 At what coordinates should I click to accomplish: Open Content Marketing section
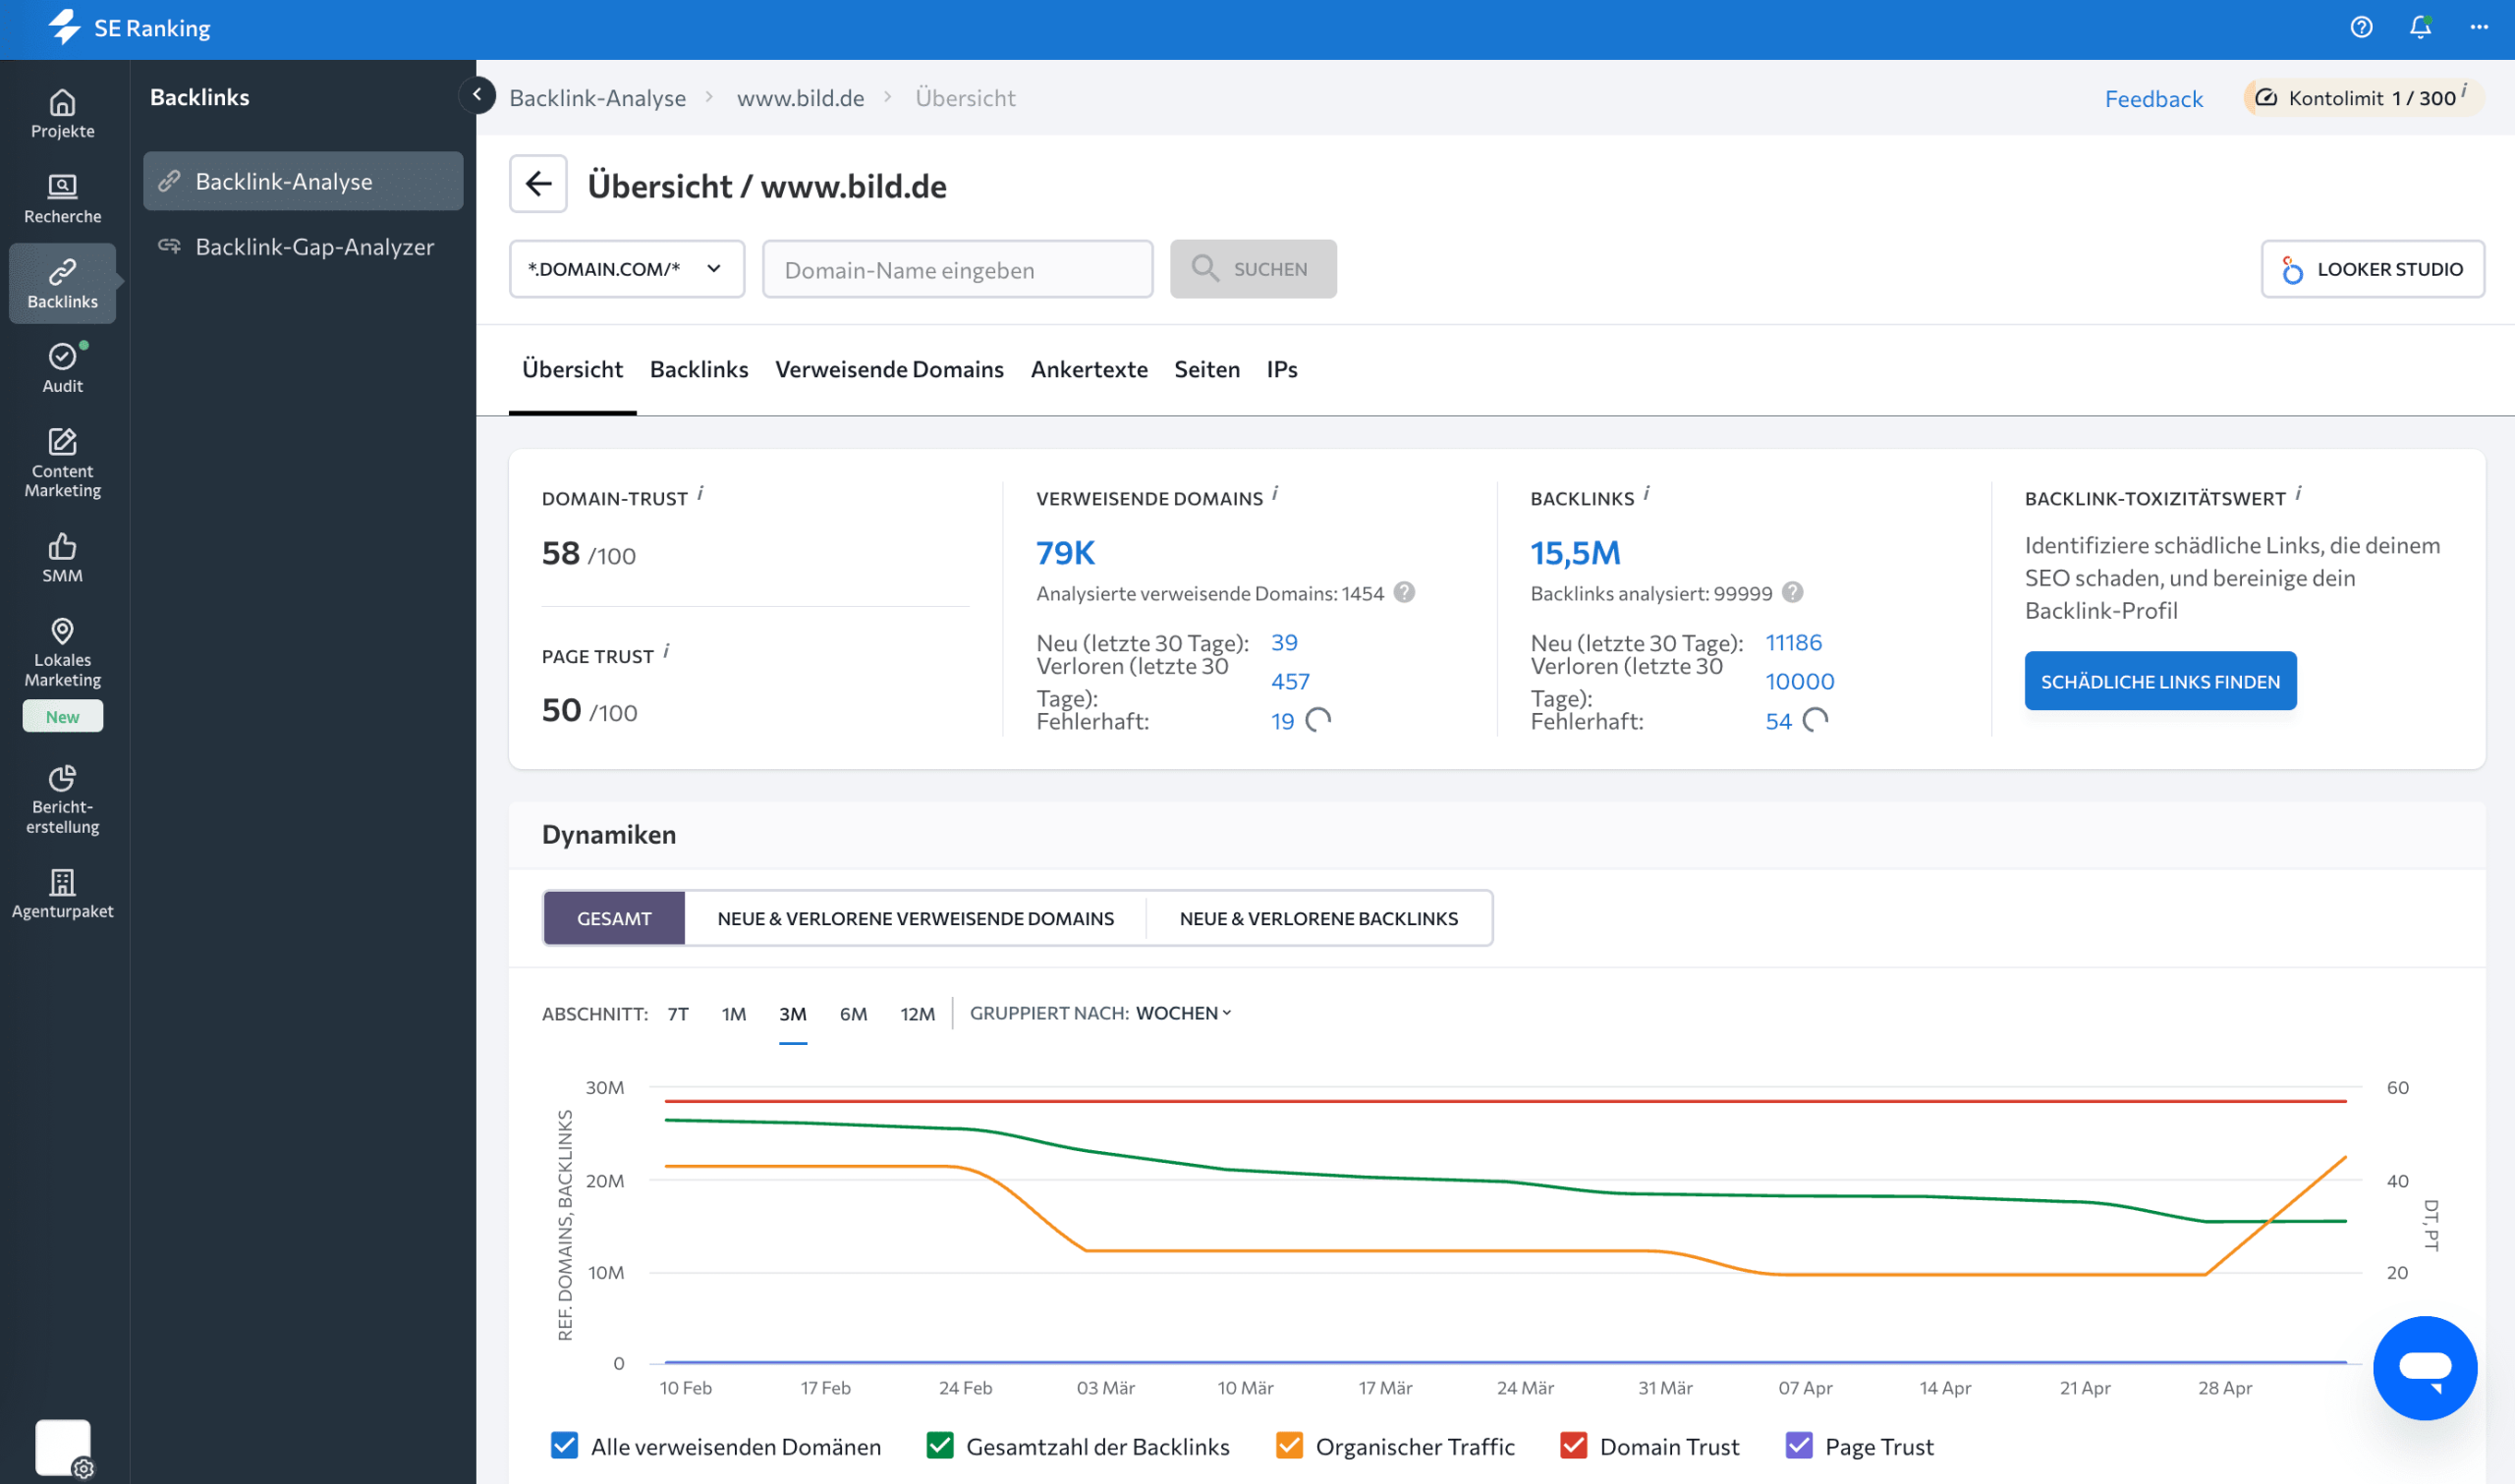pyautogui.click(x=62, y=463)
